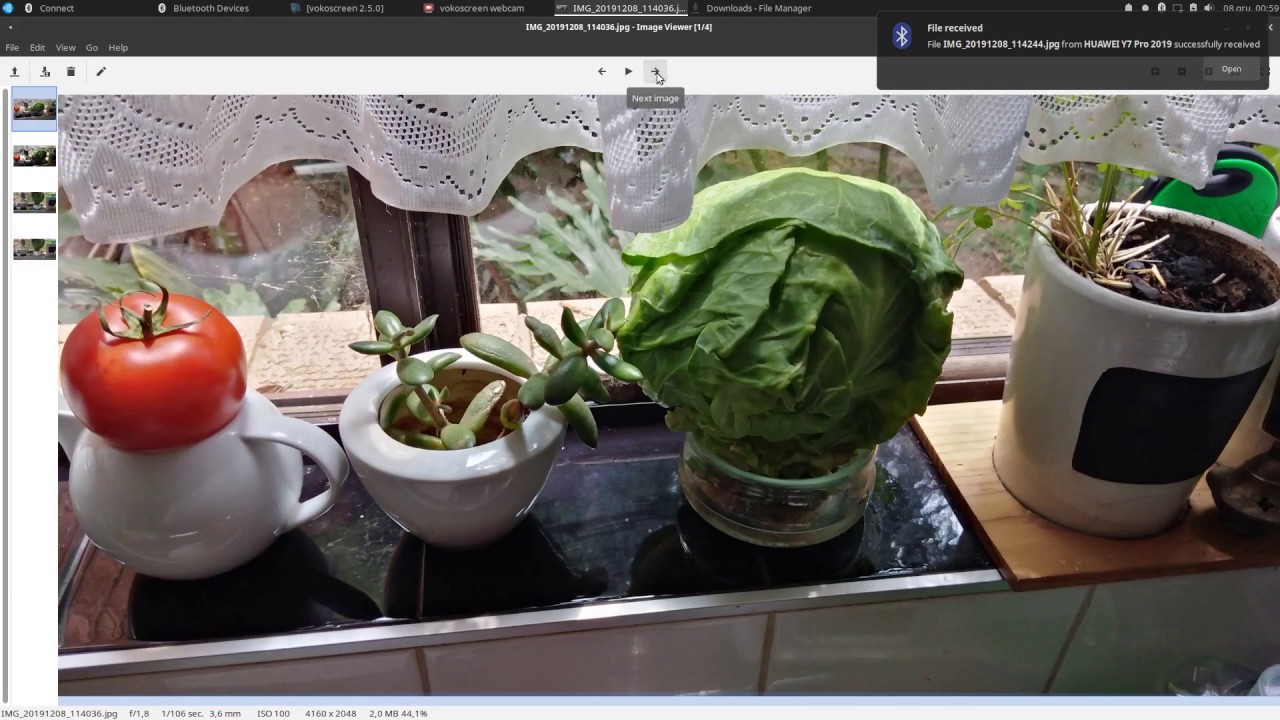This screenshot has width=1280, height=720.
Task: Click the panel clock showing 00:59
Action: click(x=1251, y=8)
